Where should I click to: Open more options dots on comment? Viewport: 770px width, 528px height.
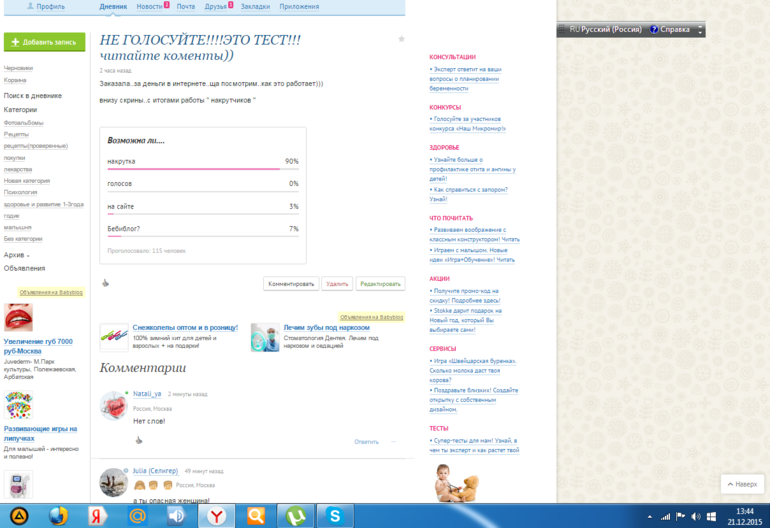click(x=393, y=442)
